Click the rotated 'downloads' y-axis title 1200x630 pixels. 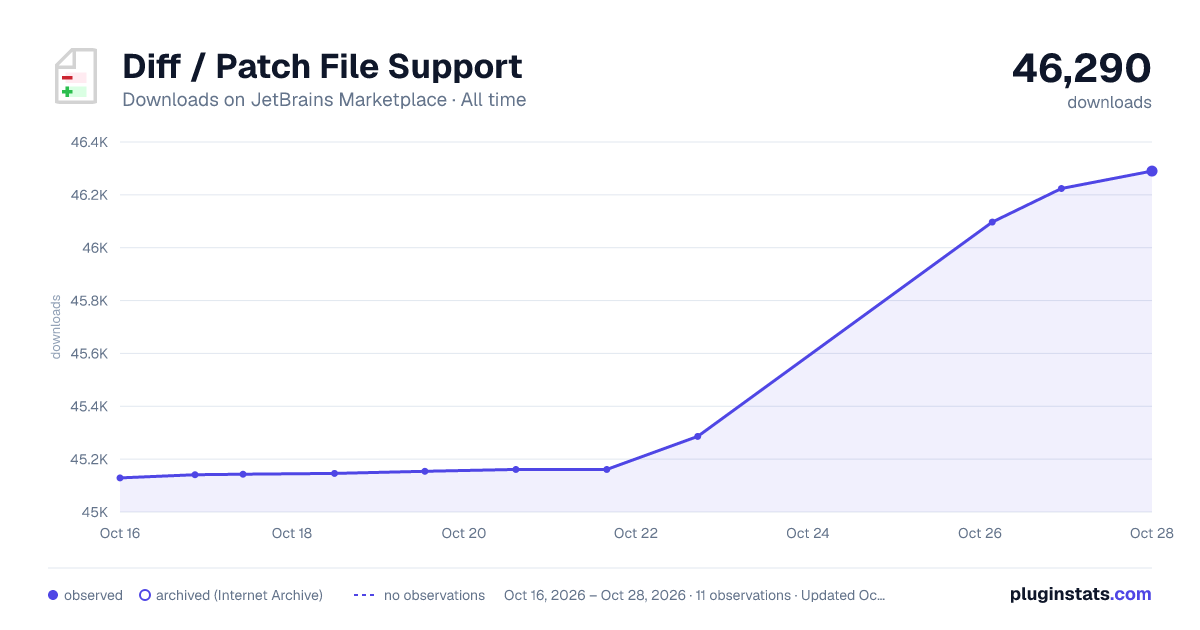(57, 327)
